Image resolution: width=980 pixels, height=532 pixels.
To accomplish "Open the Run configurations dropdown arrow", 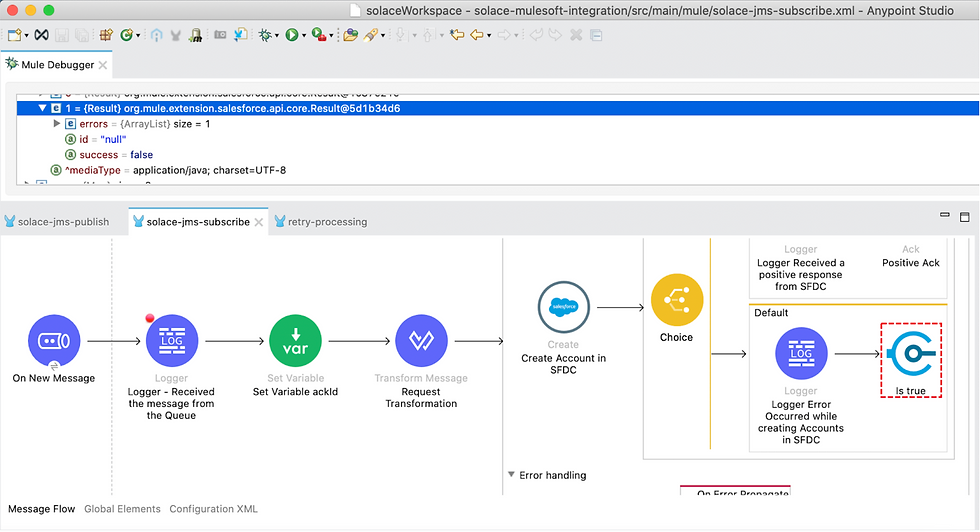I will click(303, 36).
